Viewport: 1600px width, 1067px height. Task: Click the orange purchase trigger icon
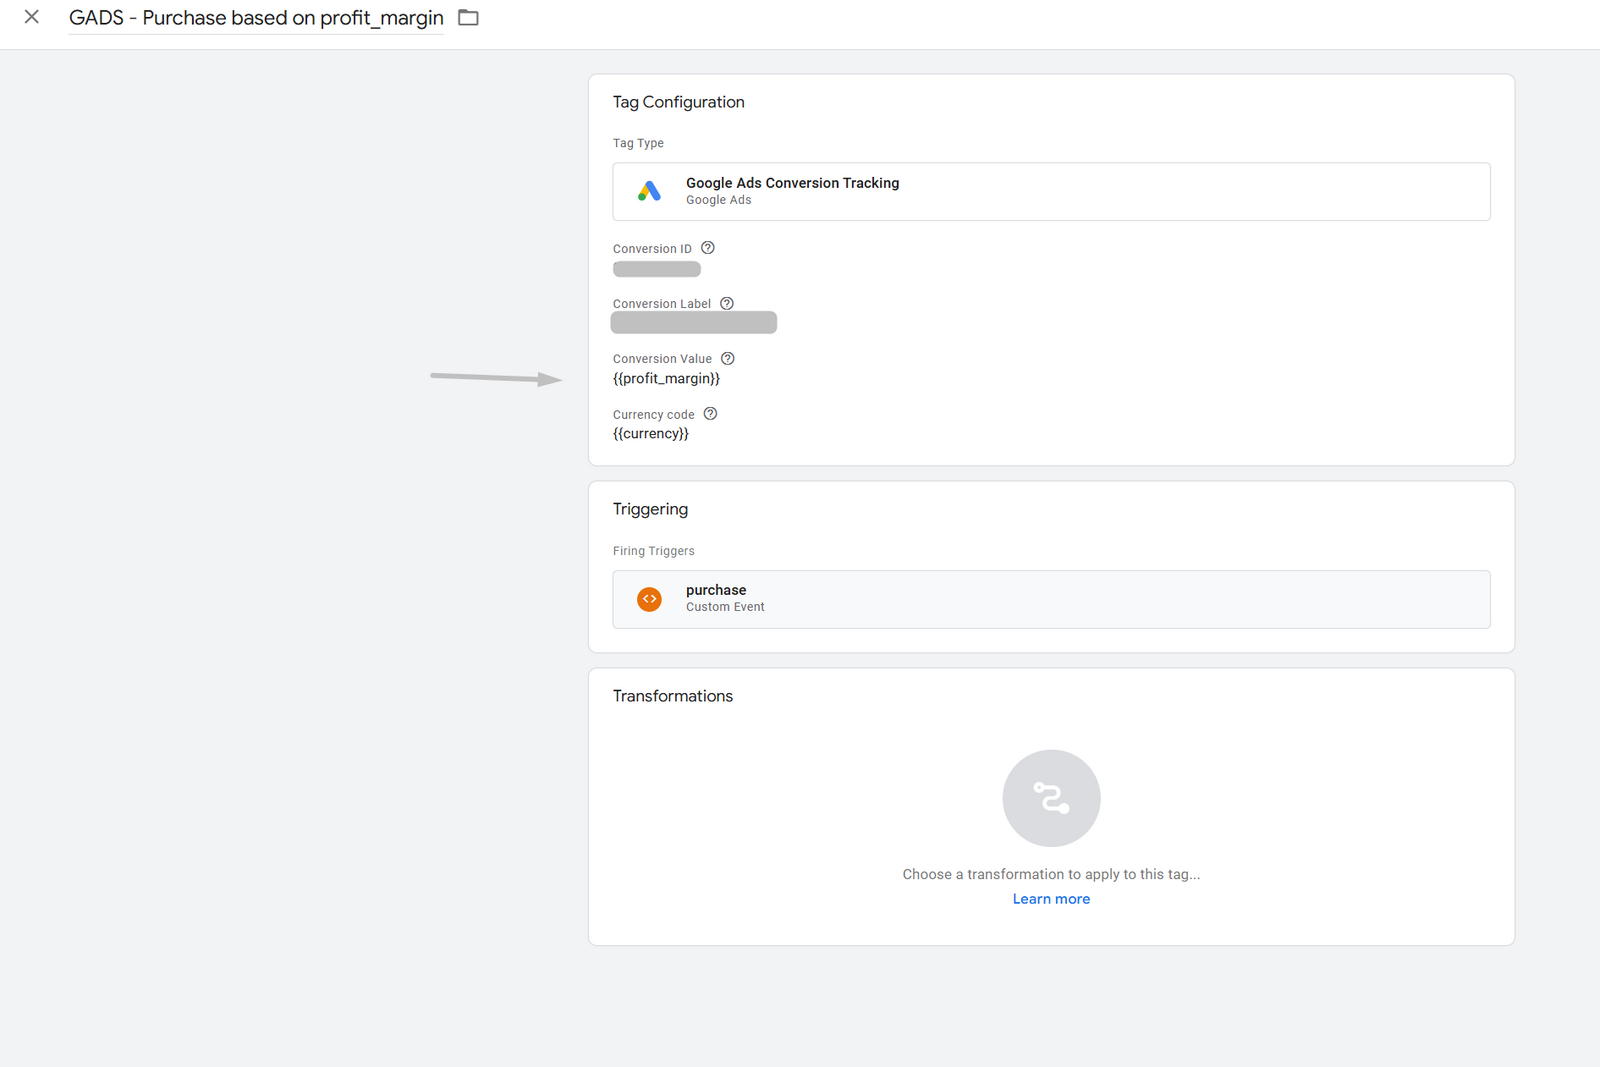649,599
